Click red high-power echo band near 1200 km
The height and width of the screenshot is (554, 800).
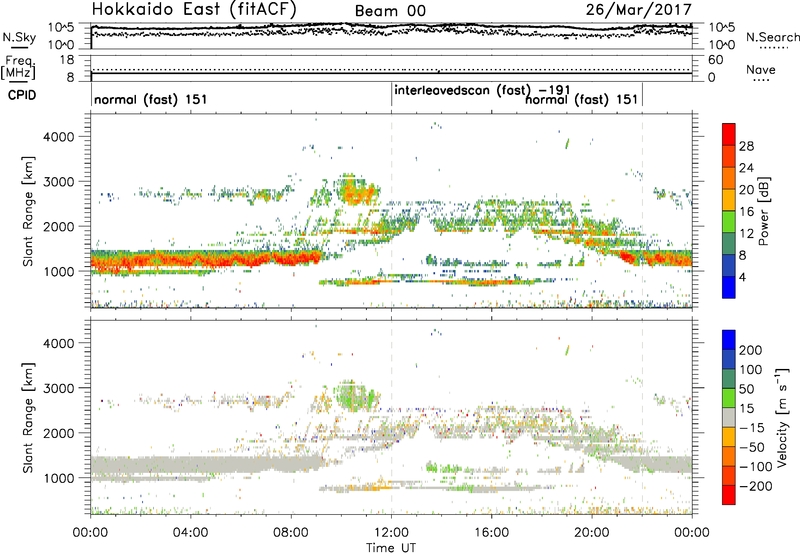click(x=204, y=259)
